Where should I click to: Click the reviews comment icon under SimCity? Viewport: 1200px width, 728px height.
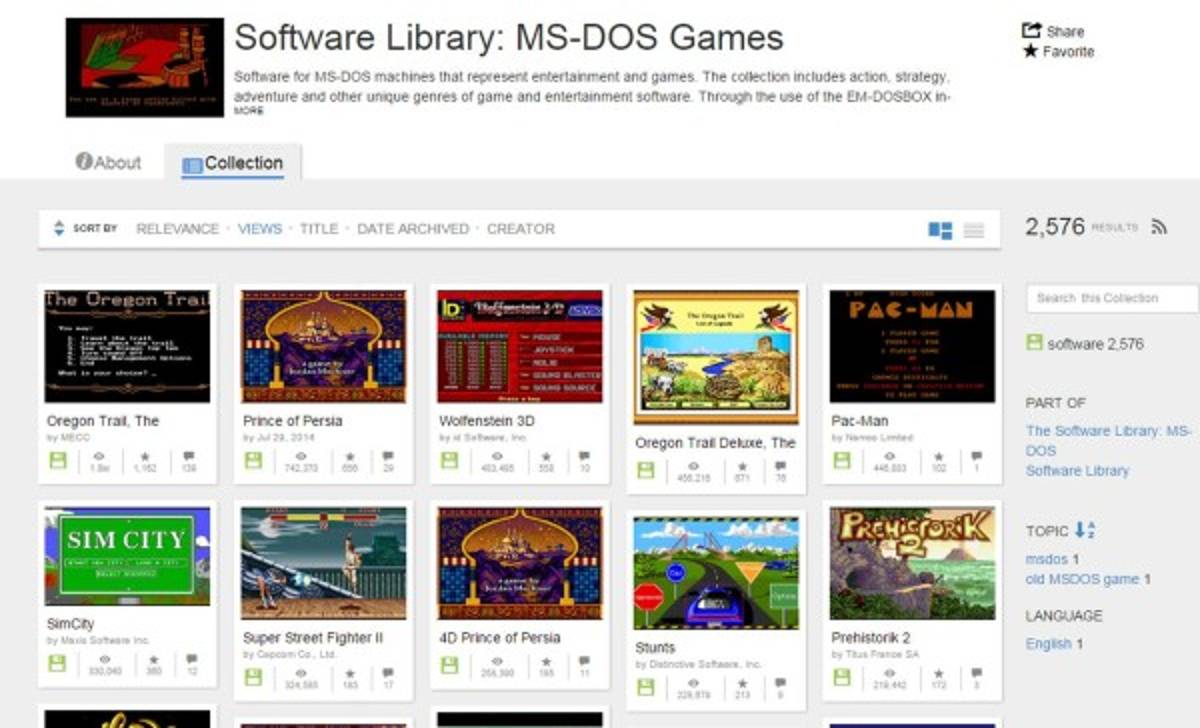point(190,661)
